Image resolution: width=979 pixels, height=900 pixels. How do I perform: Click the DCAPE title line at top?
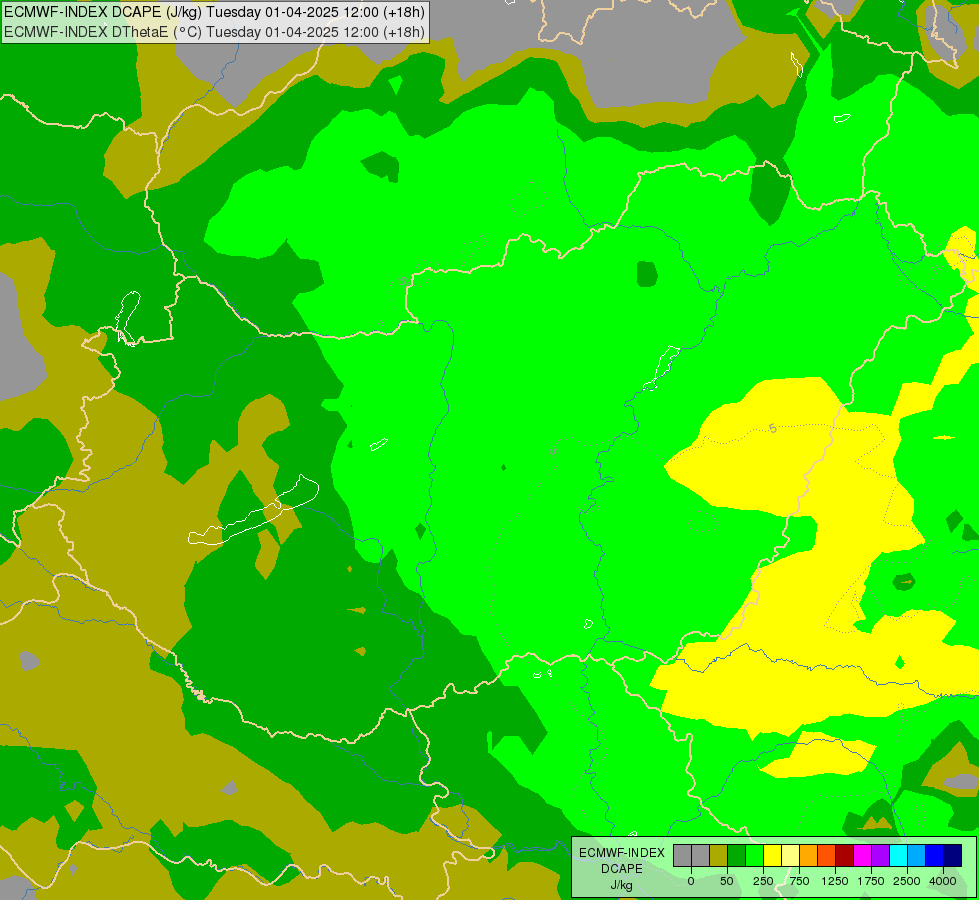(x=214, y=12)
